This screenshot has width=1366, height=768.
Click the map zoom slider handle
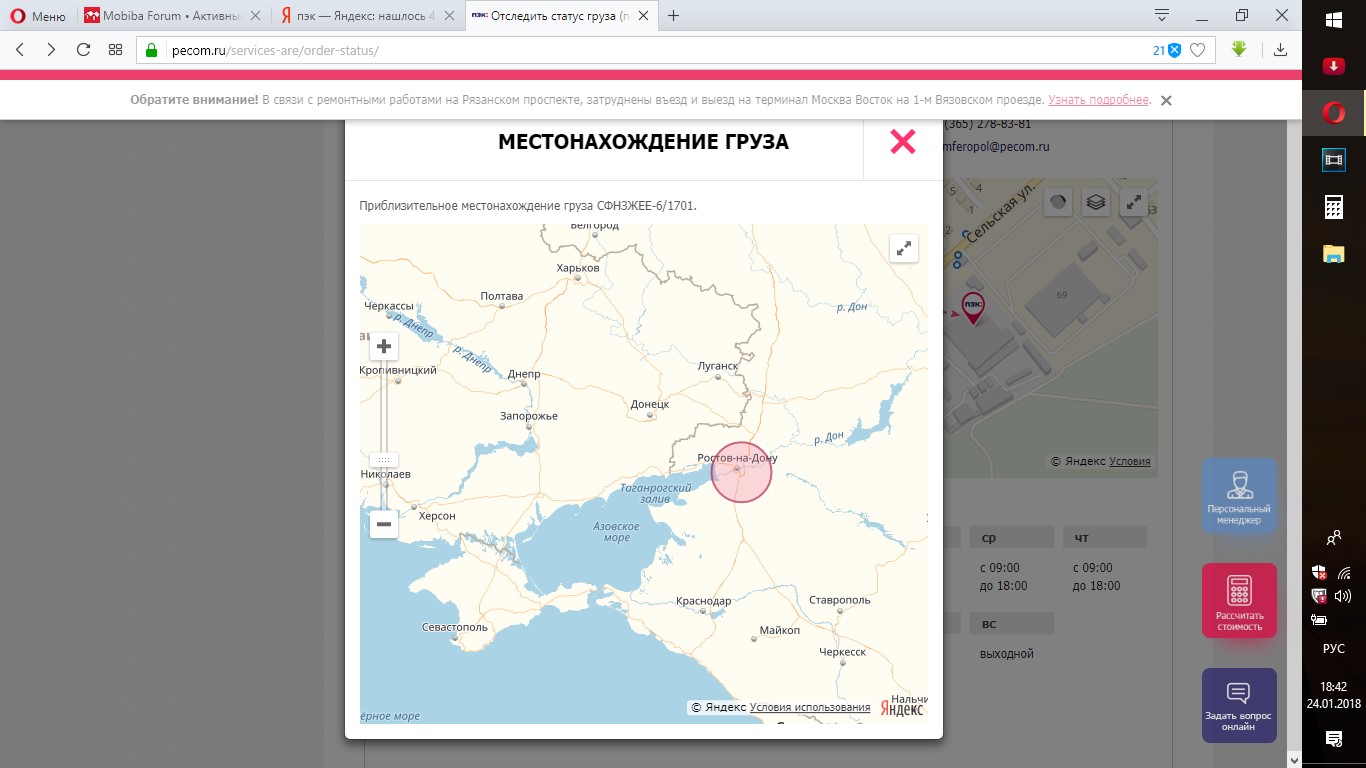click(x=383, y=460)
